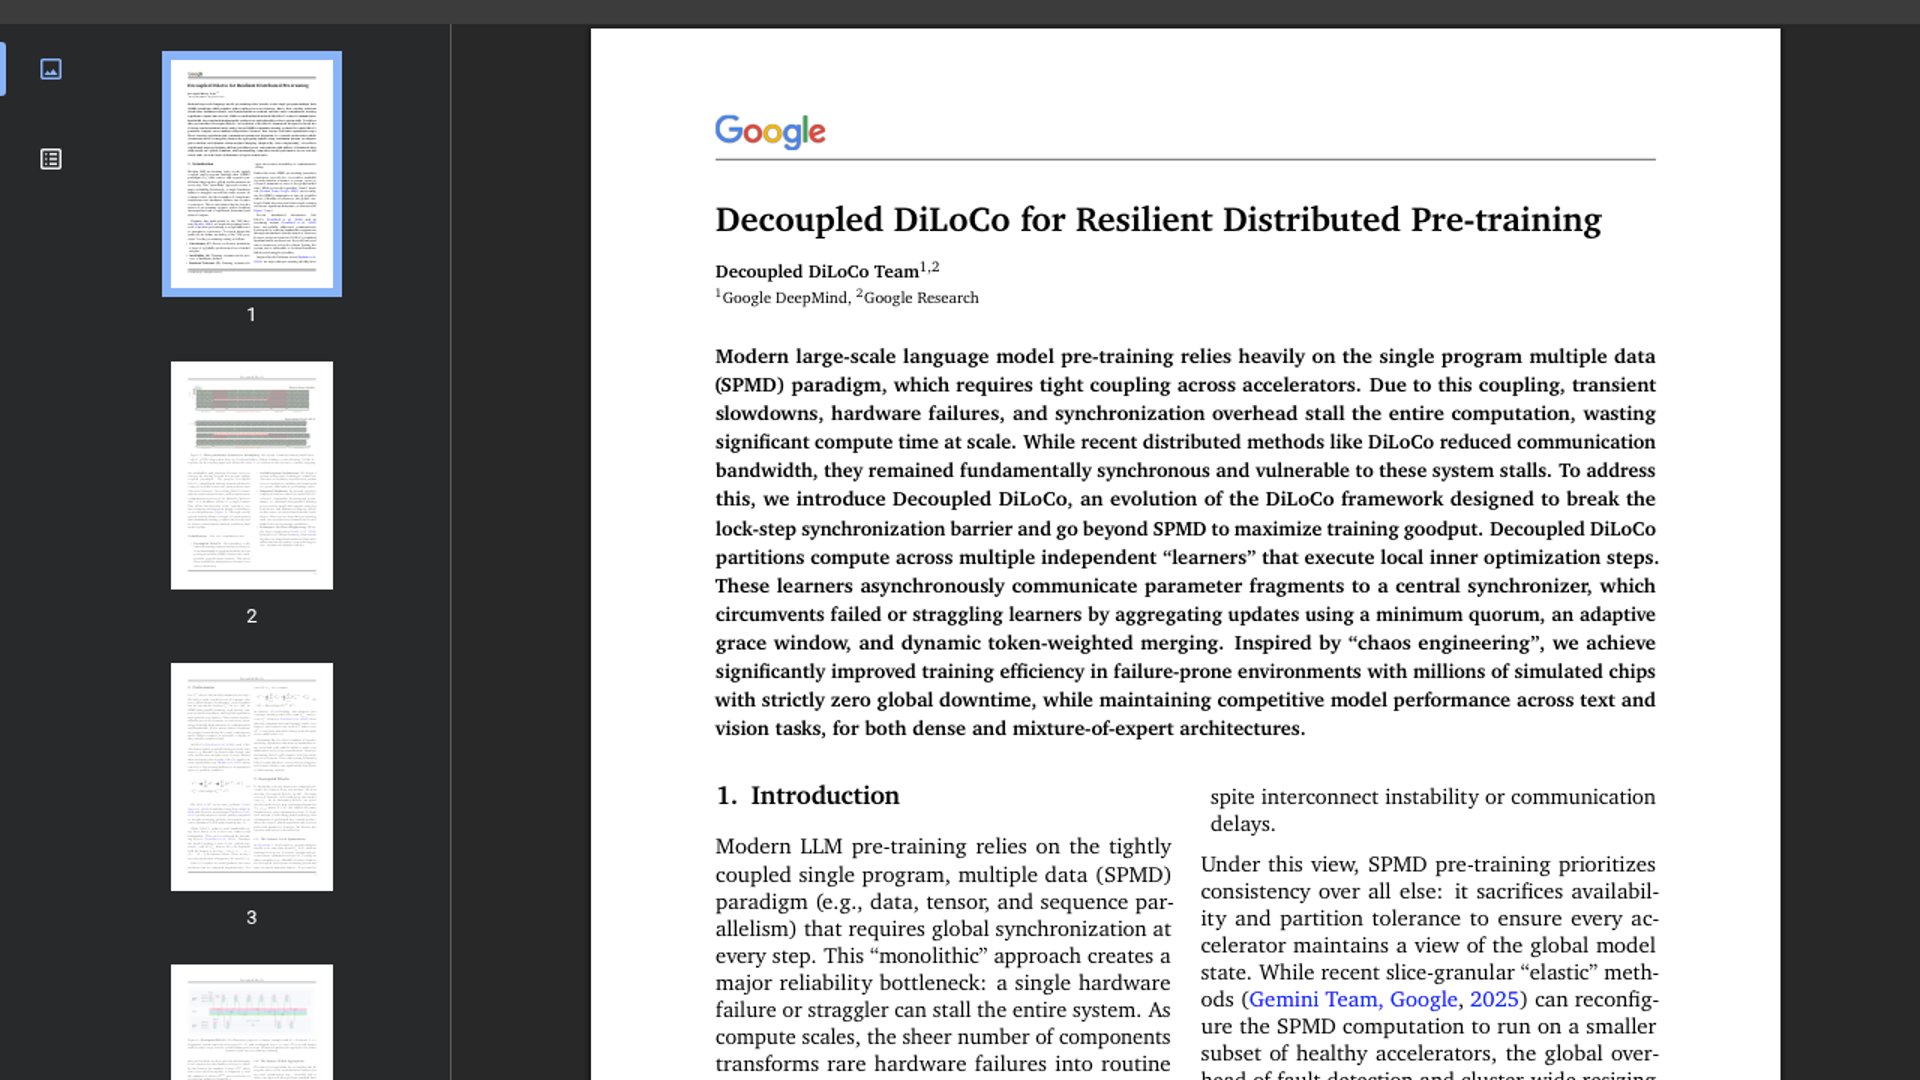Click the dark toolbar strip at top
The width and height of the screenshot is (1920, 1080).
960,11
